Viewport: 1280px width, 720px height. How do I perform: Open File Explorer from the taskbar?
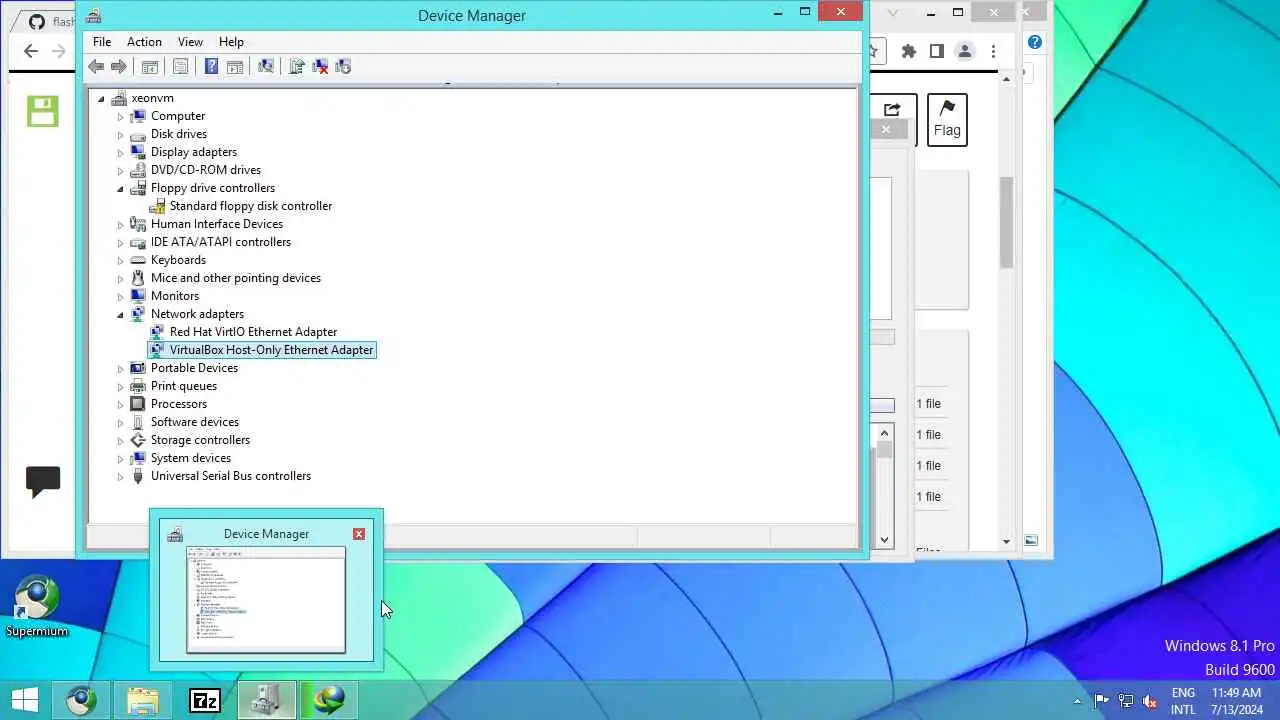pos(143,700)
